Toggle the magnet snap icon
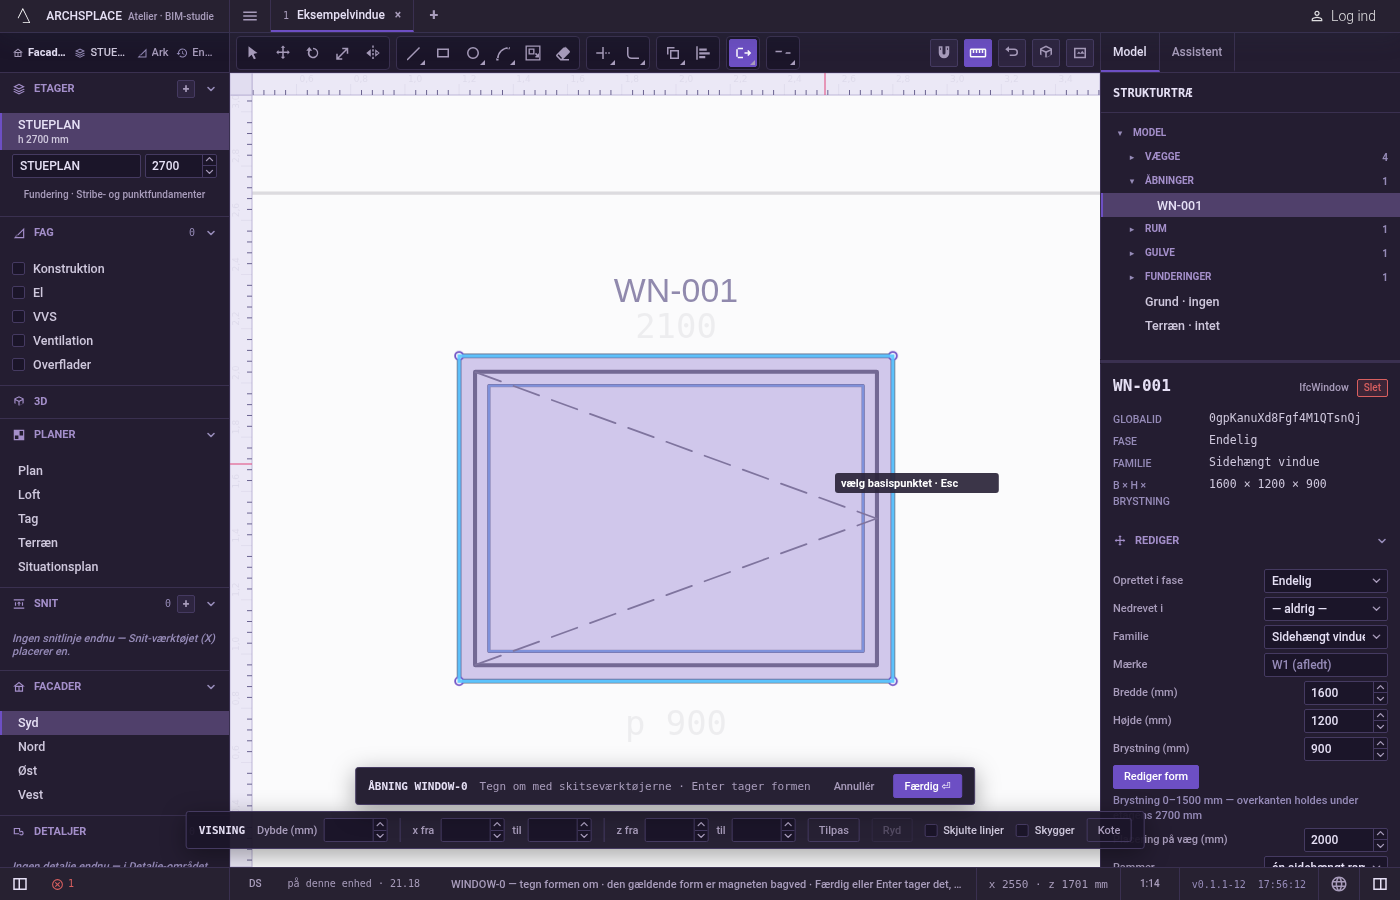The image size is (1400, 900). click(943, 53)
